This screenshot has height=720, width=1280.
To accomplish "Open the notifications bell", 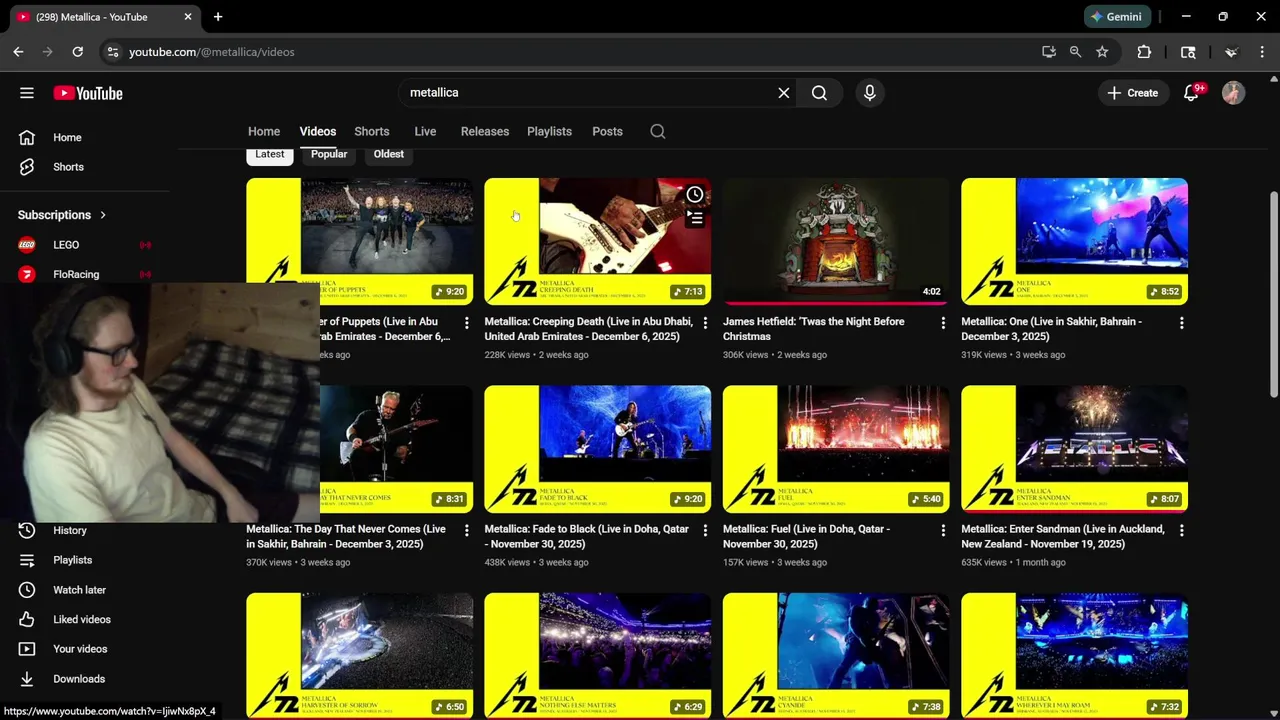I will (x=1192, y=93).
